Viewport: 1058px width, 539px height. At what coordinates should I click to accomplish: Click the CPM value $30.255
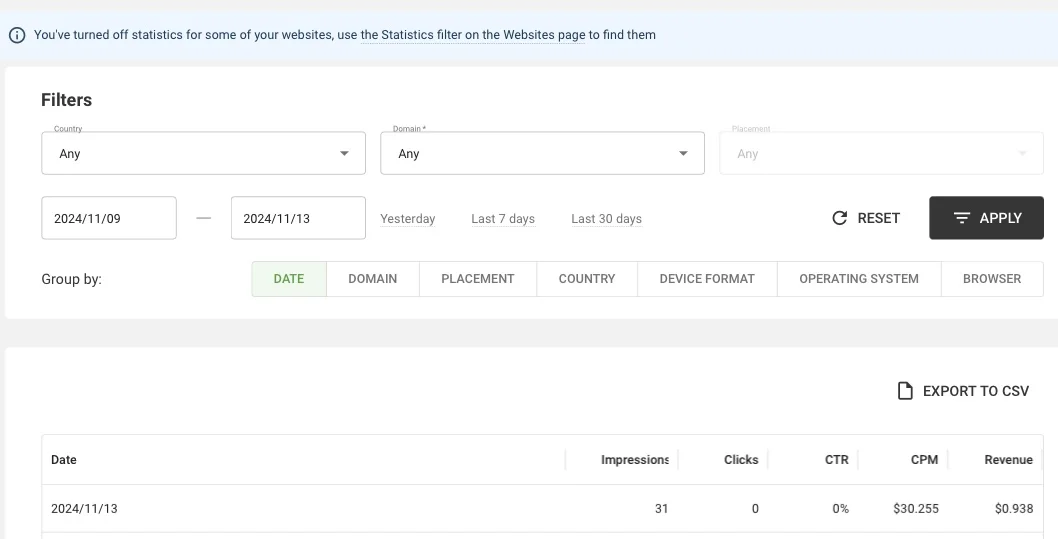pos(916,509)
